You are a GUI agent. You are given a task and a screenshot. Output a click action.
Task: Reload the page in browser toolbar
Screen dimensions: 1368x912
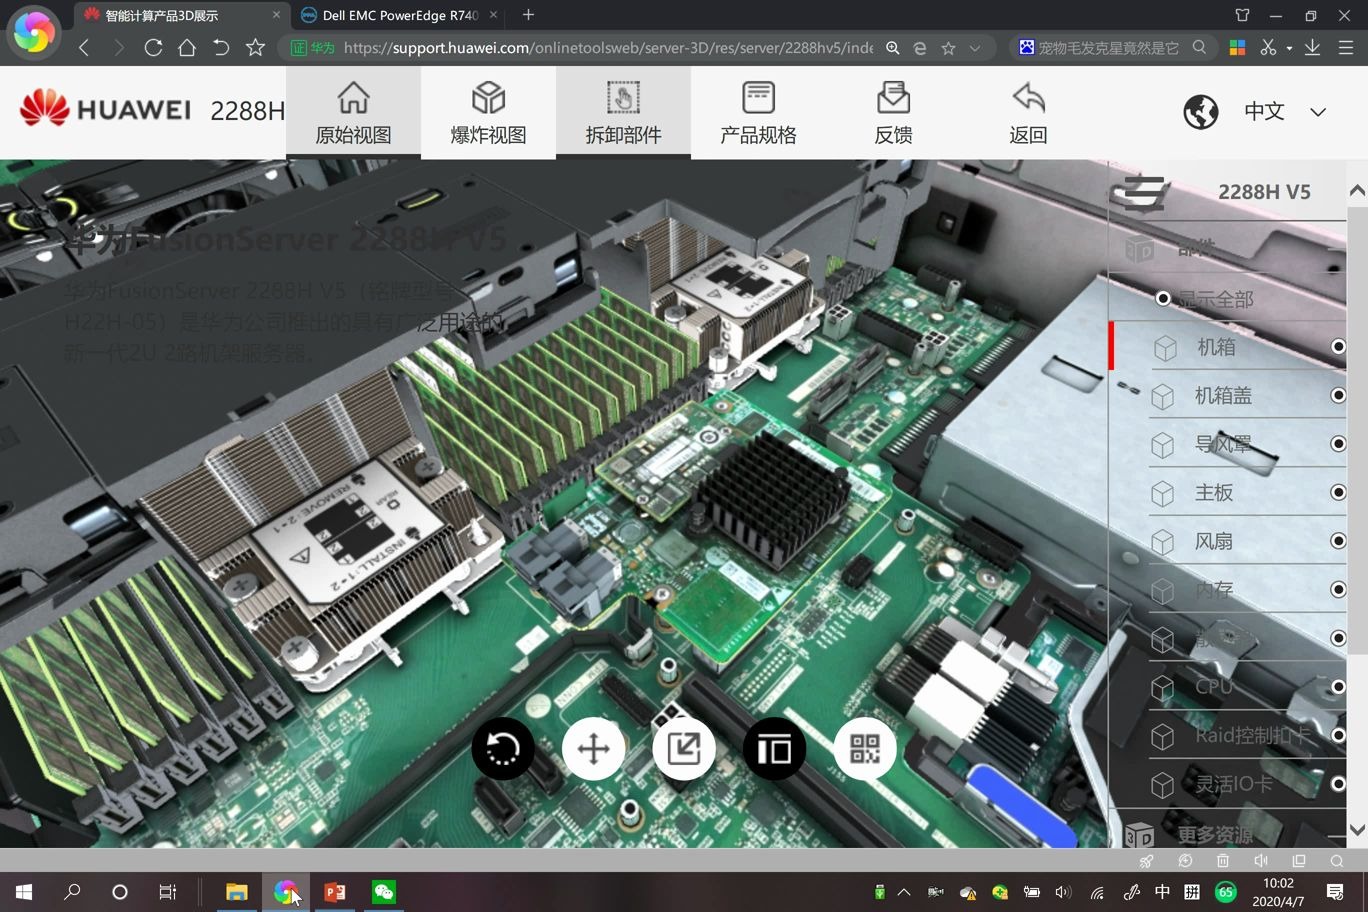(x=153, y=47)
